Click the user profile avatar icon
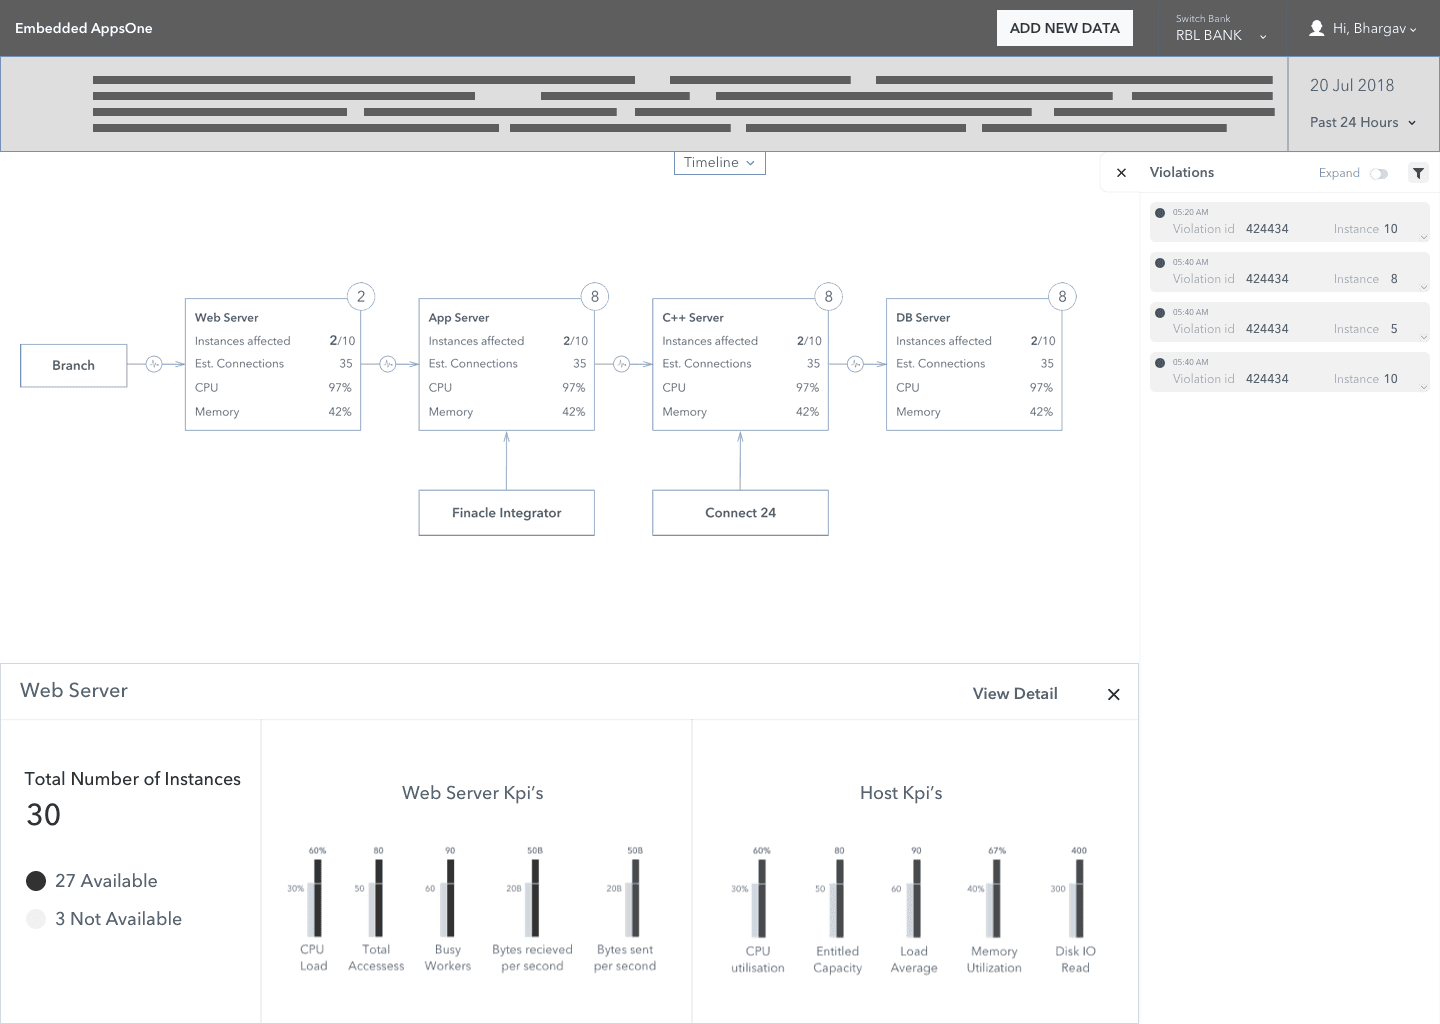The height and width of the screenshot is (1024, 1440). point(1316,28)
